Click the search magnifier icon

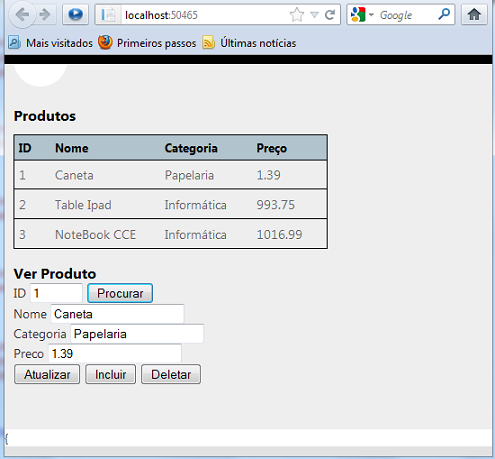[444, 14]
